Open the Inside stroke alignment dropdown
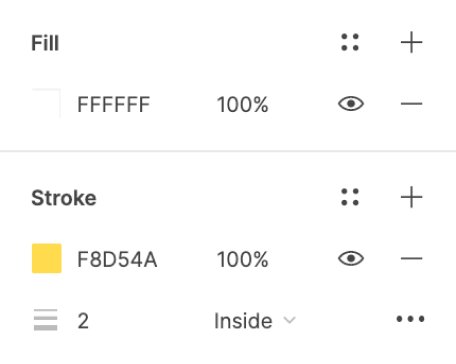Screen dimensions: 456x364 point(255,321)
